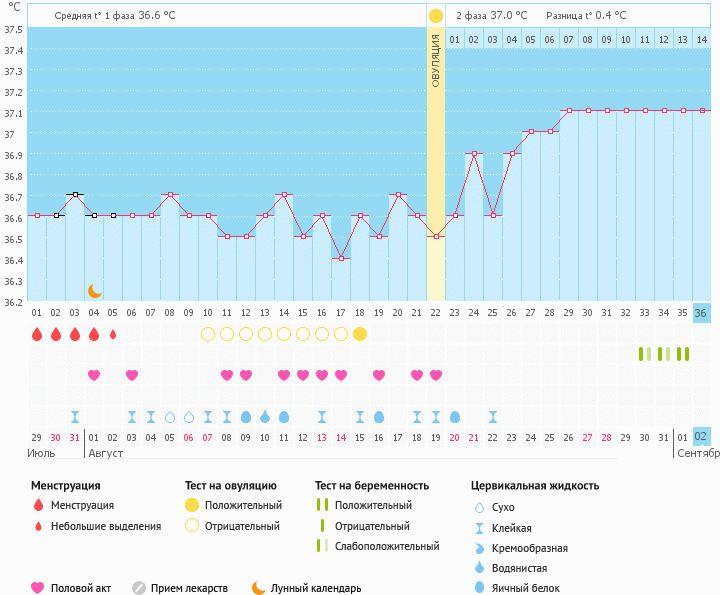Click the first empty ovulation test circle on day 10

pos(208,334)
